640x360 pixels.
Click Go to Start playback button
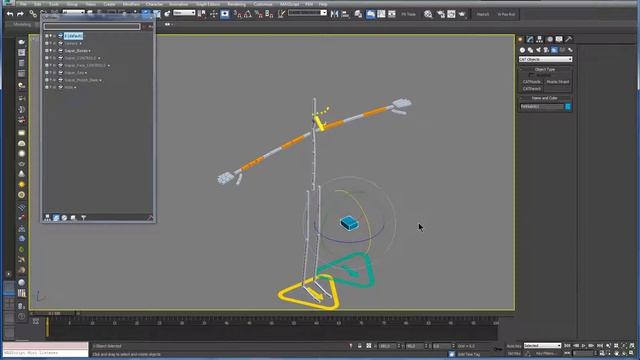coord(567,346)
